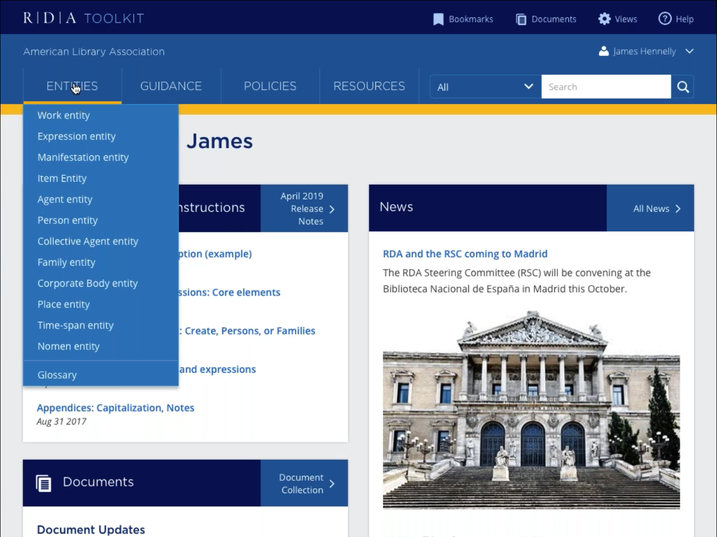Open the Views gear settings

click(x=618, y=19)
